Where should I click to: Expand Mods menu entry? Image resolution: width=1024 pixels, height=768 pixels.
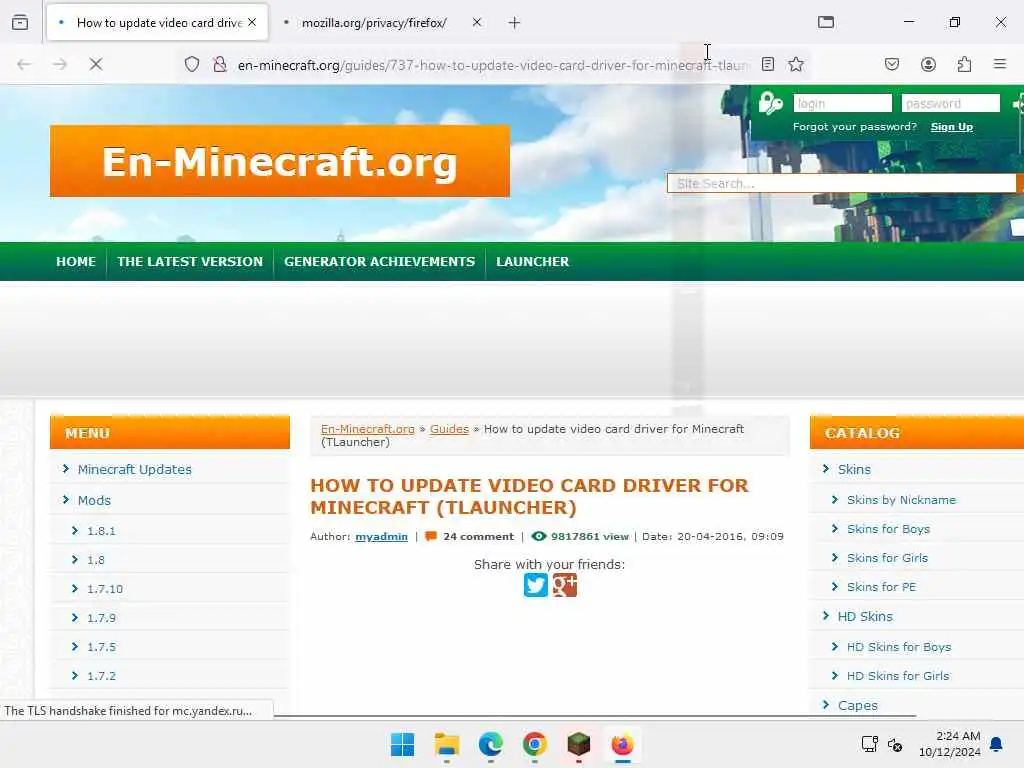tap(94, 500)
